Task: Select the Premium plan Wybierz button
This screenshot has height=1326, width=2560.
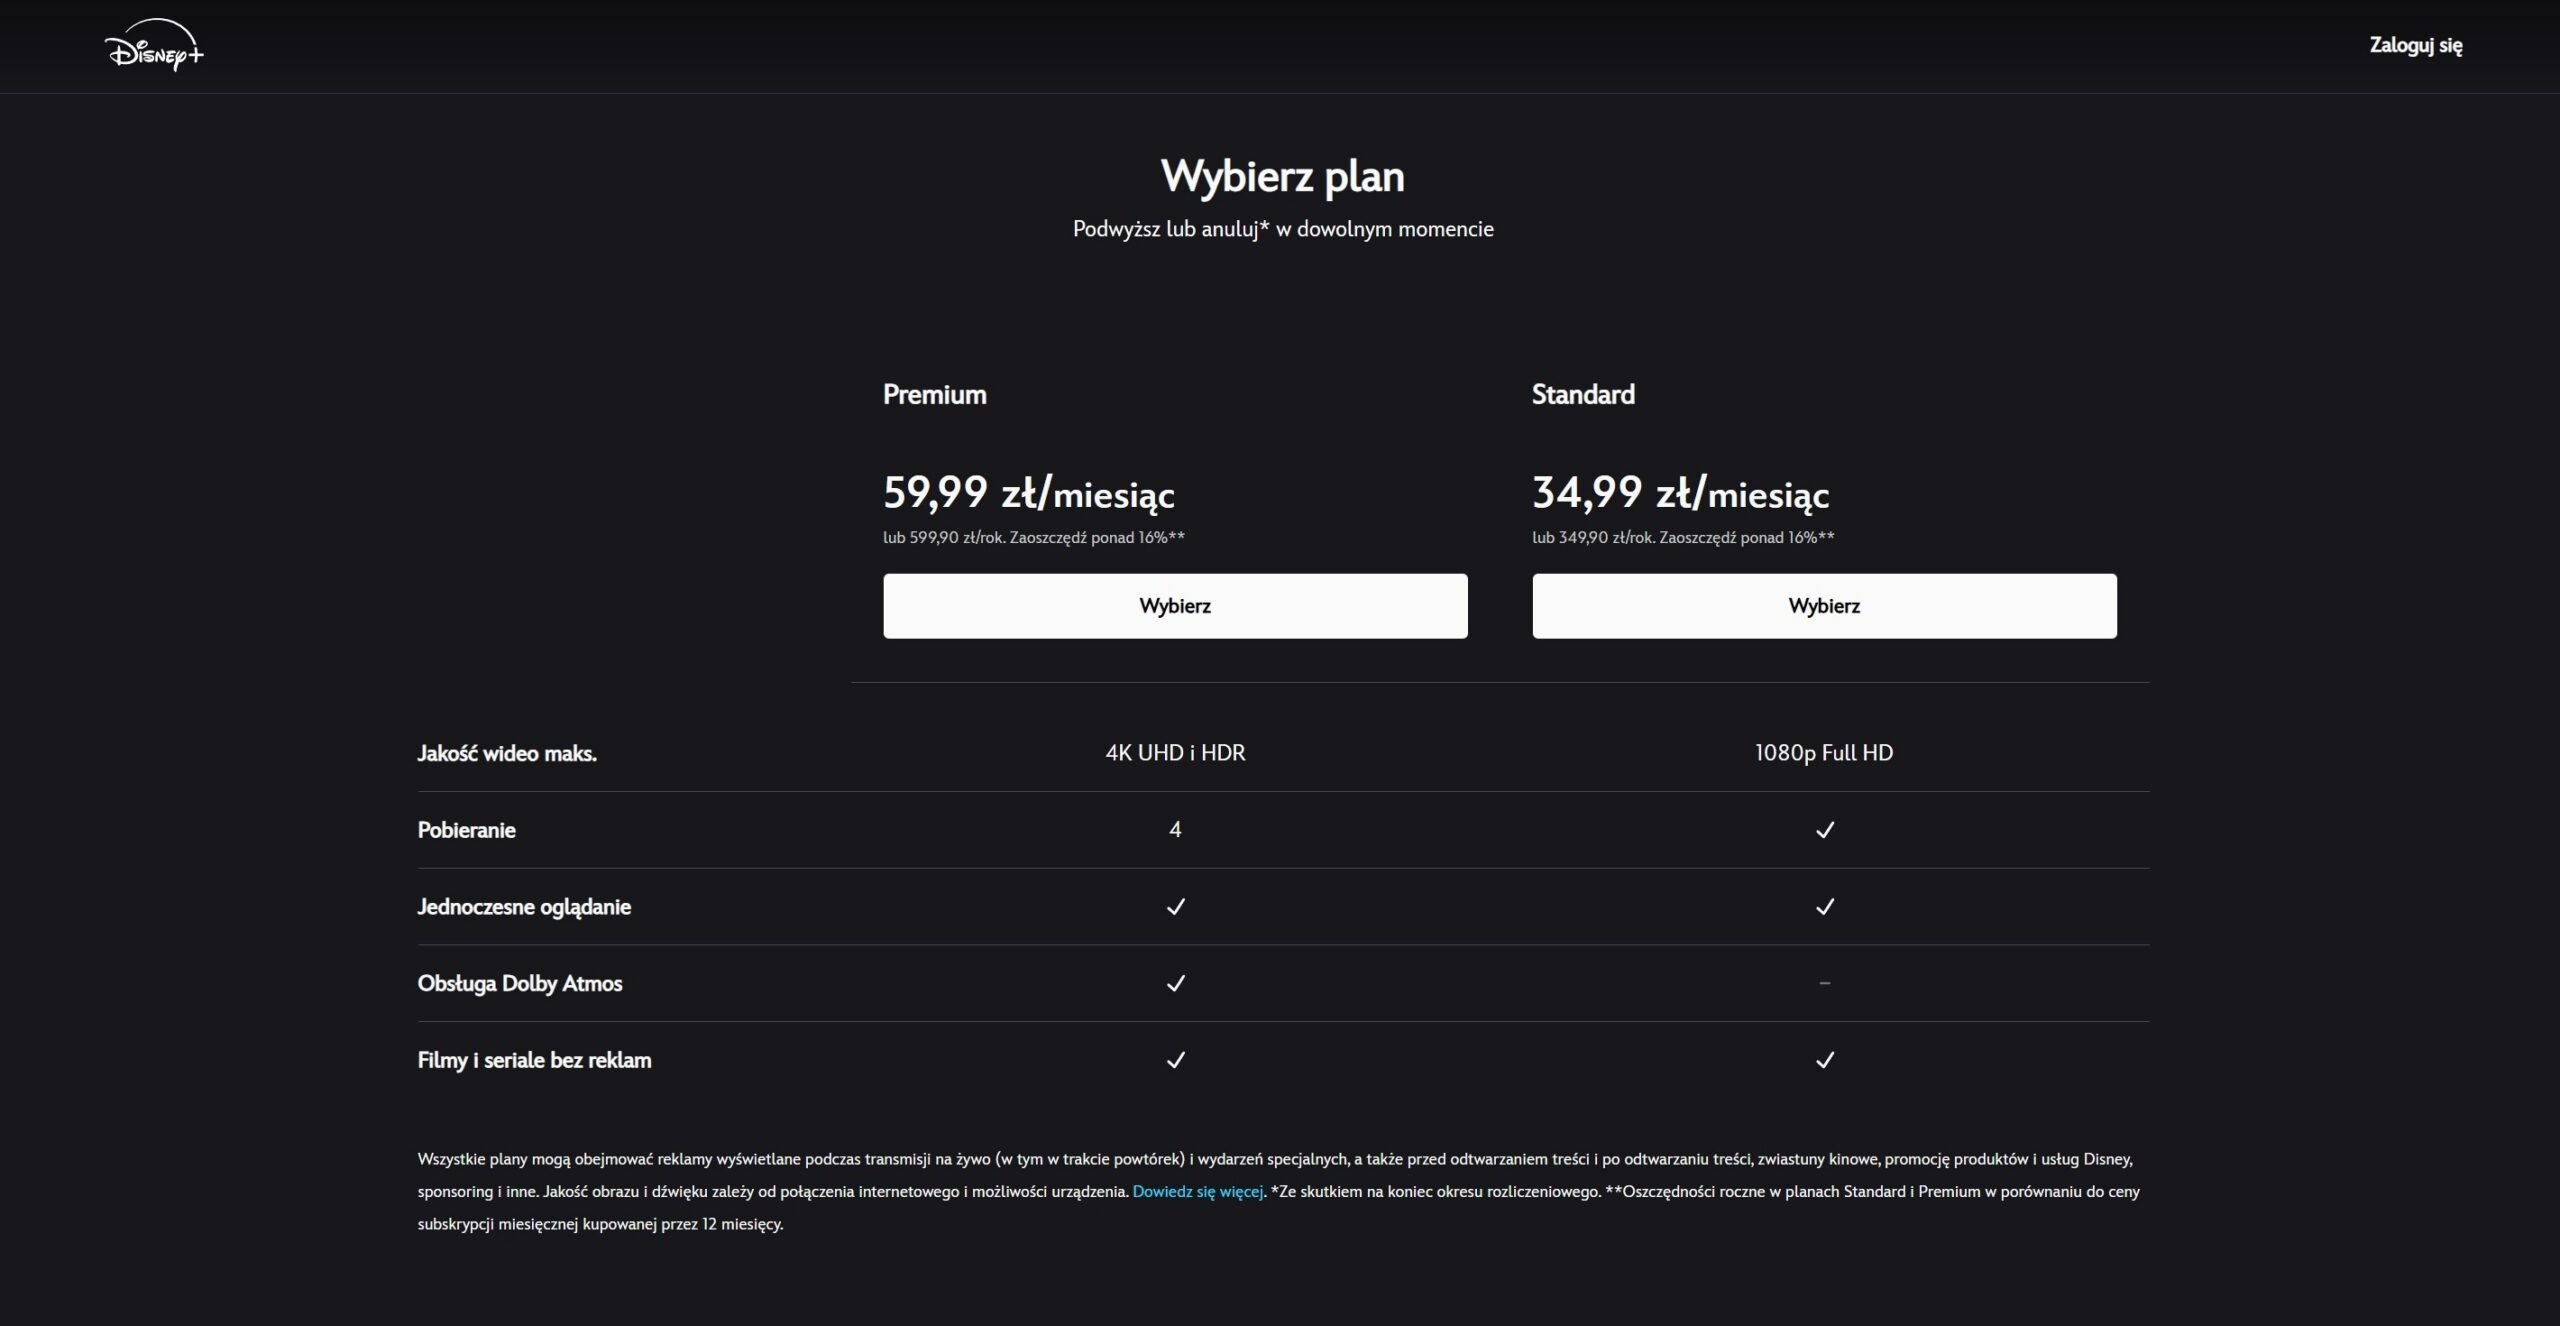Action: point(1175,606)
